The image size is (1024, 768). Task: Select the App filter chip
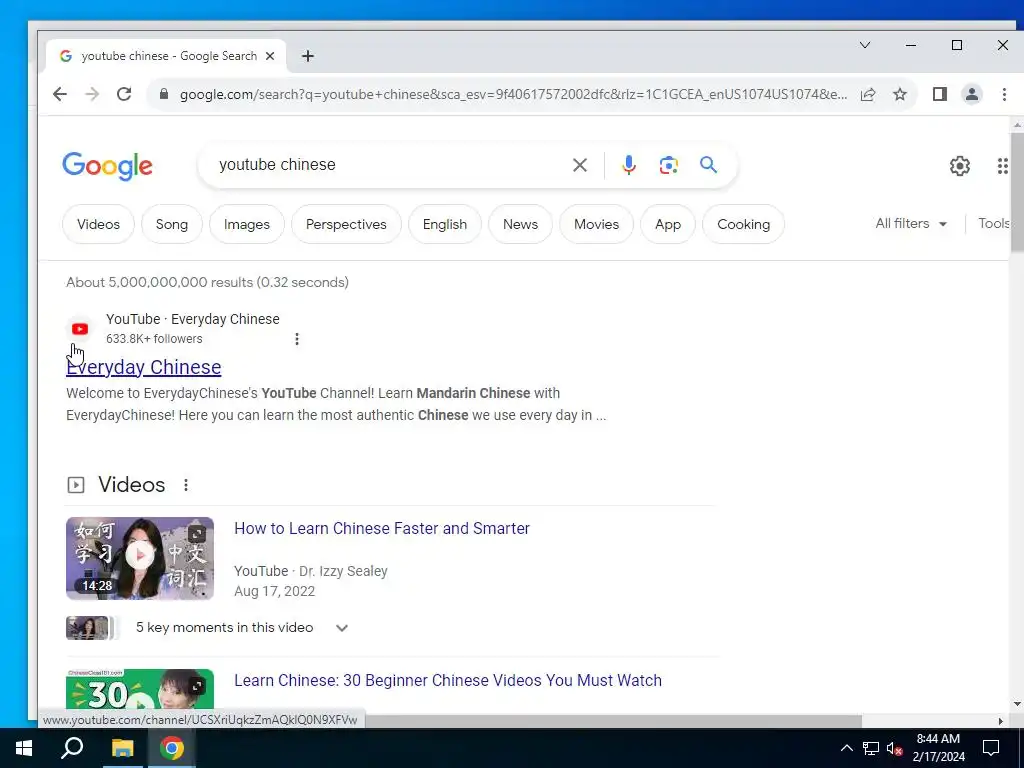(x=668, y=224)
